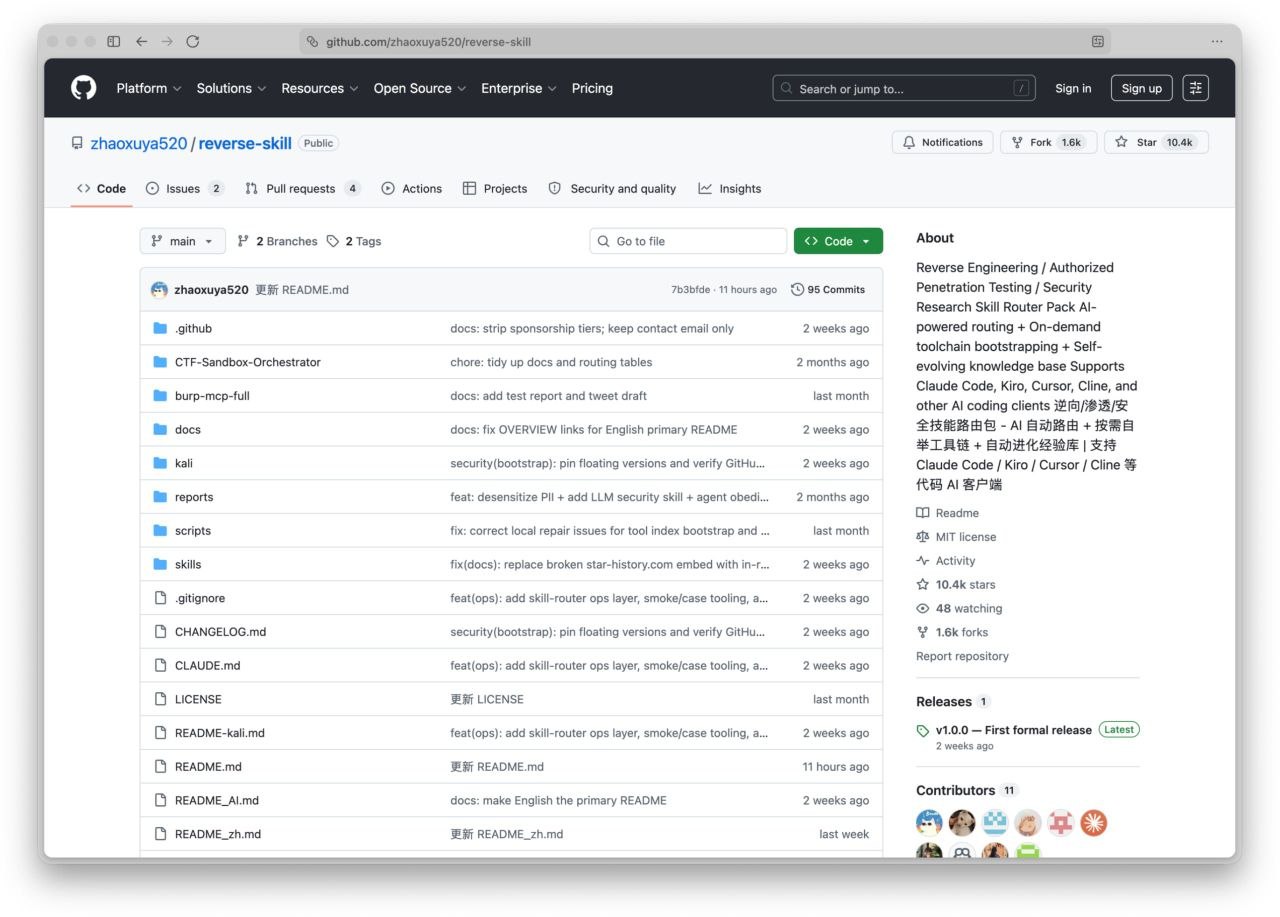Open the reader icon in address bar
Screen dimensions: 1280x917
[1098, 42]
